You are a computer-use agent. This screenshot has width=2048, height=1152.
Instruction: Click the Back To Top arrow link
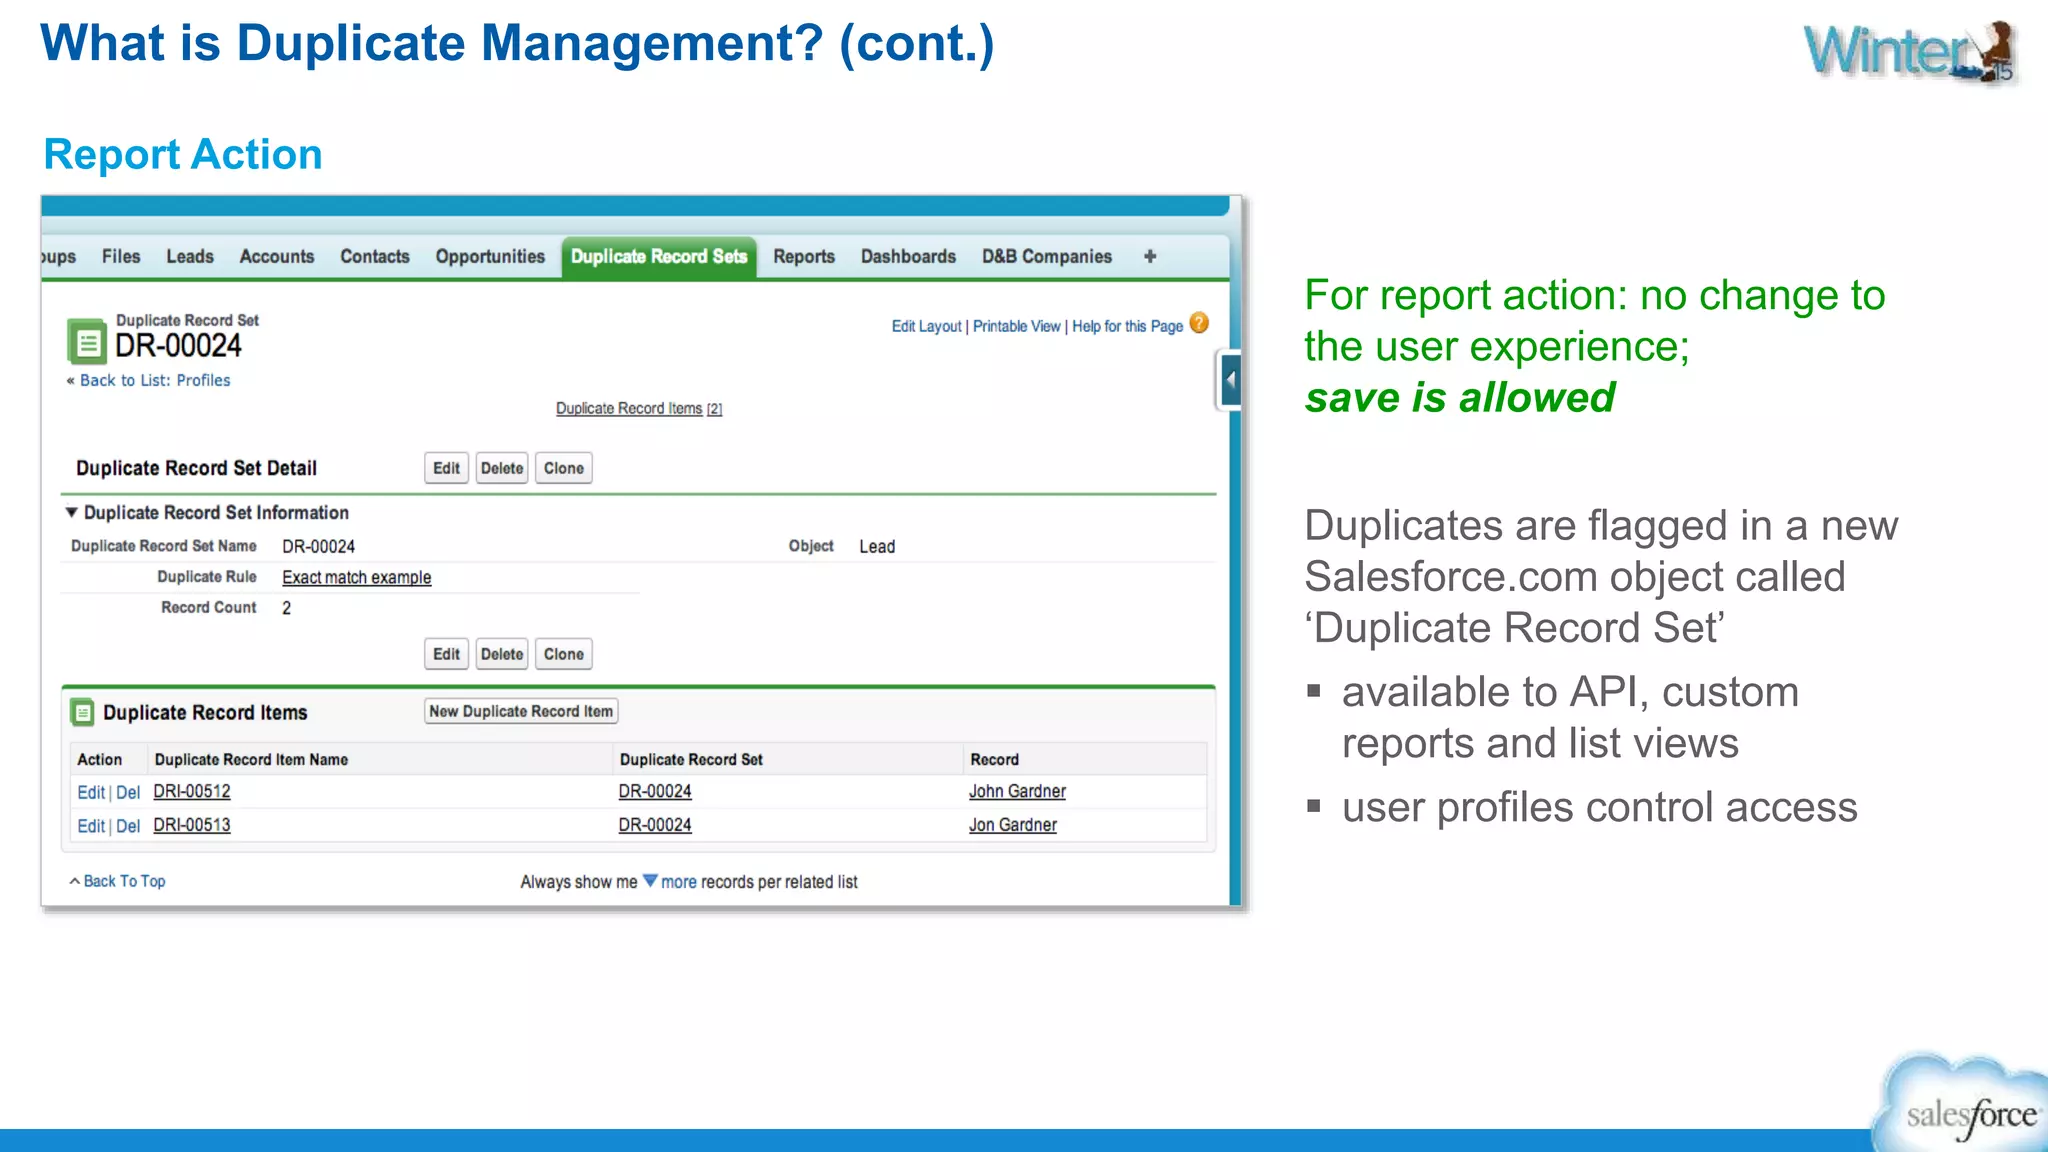coord(117,881)
